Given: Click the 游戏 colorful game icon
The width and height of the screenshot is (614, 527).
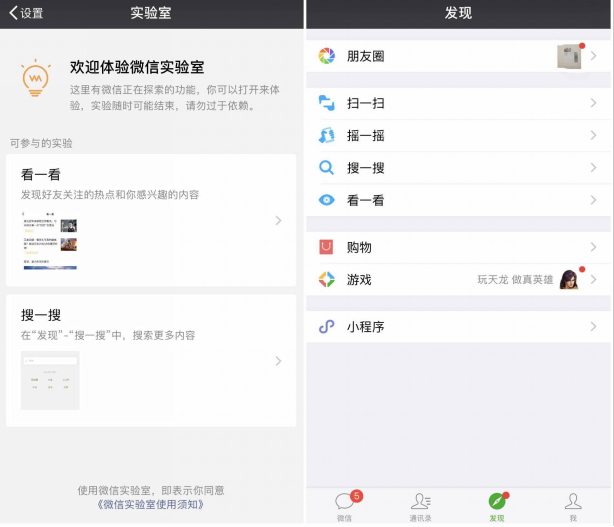Looking at the screenshot, I should [327, 280].
